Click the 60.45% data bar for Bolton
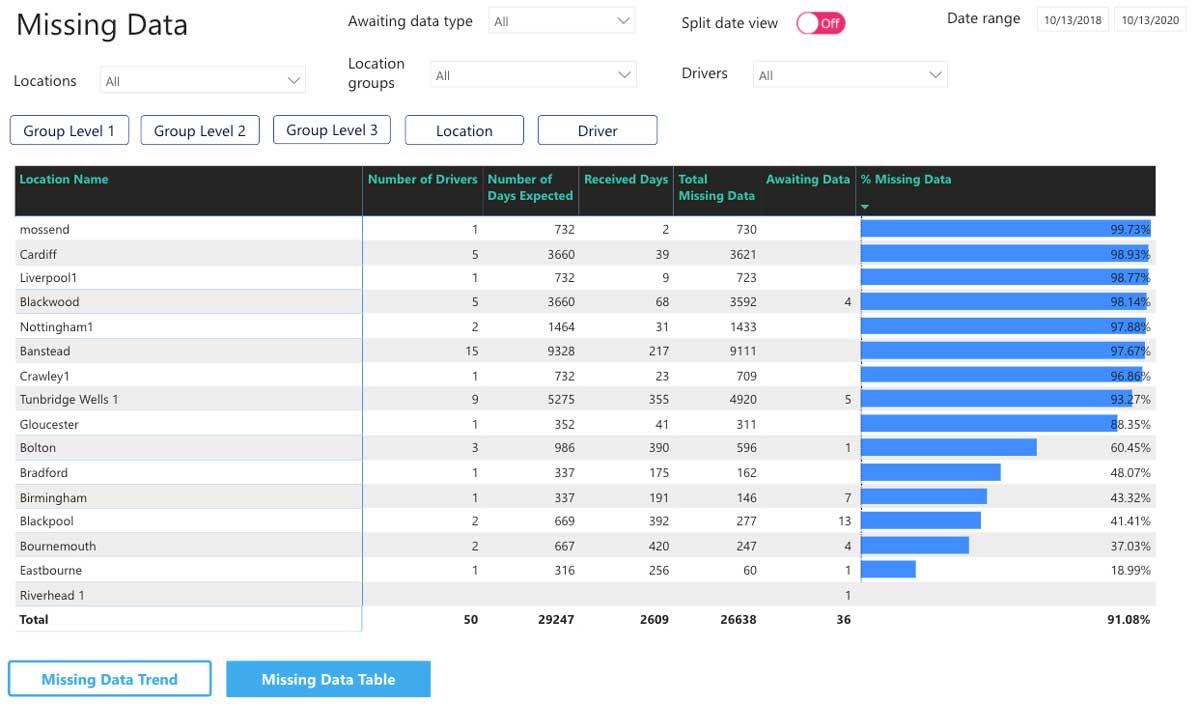The image size is (1200, 704). (x=949, y=447)
